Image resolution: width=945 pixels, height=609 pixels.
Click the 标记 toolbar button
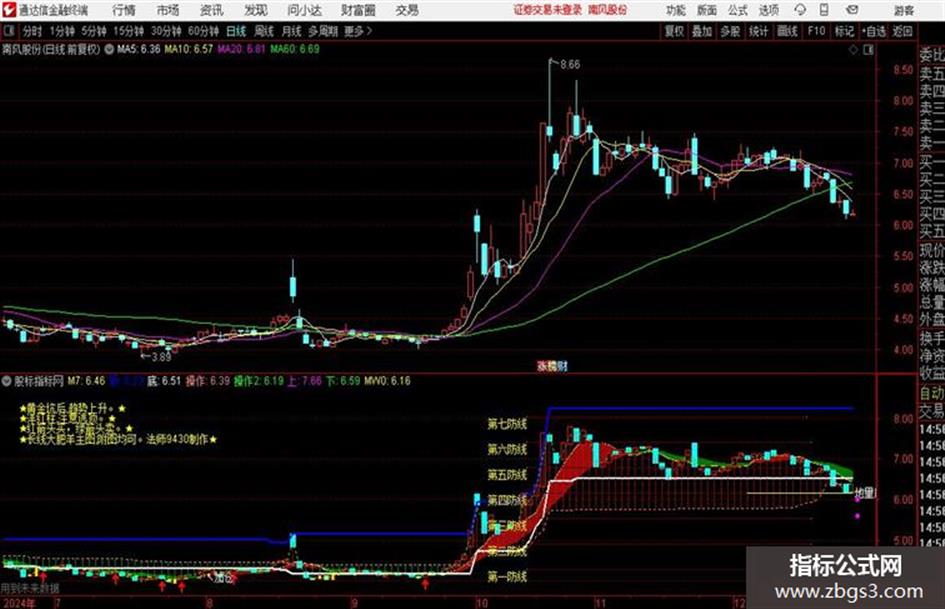844,31
